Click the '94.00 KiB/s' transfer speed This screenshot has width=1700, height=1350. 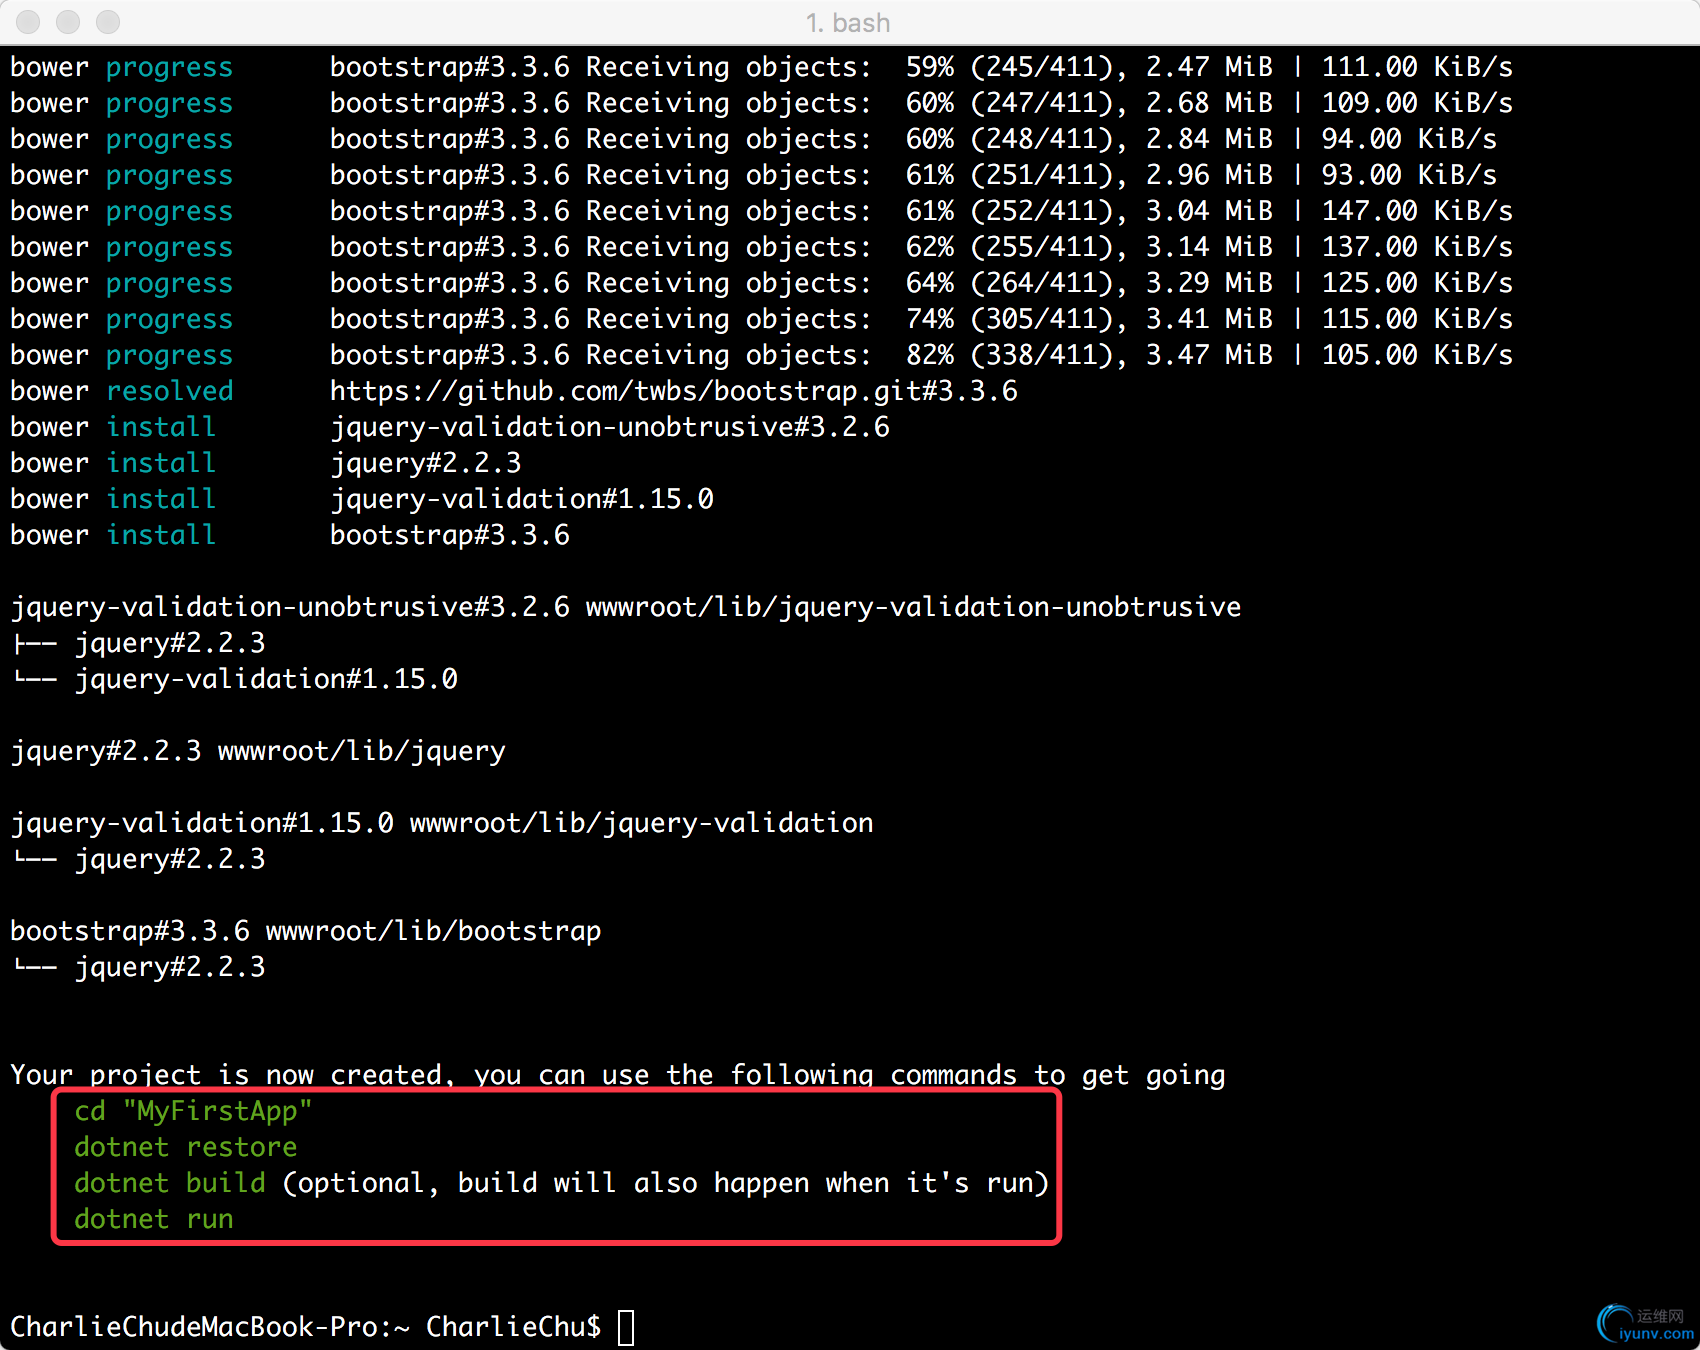coord(1410,139)
